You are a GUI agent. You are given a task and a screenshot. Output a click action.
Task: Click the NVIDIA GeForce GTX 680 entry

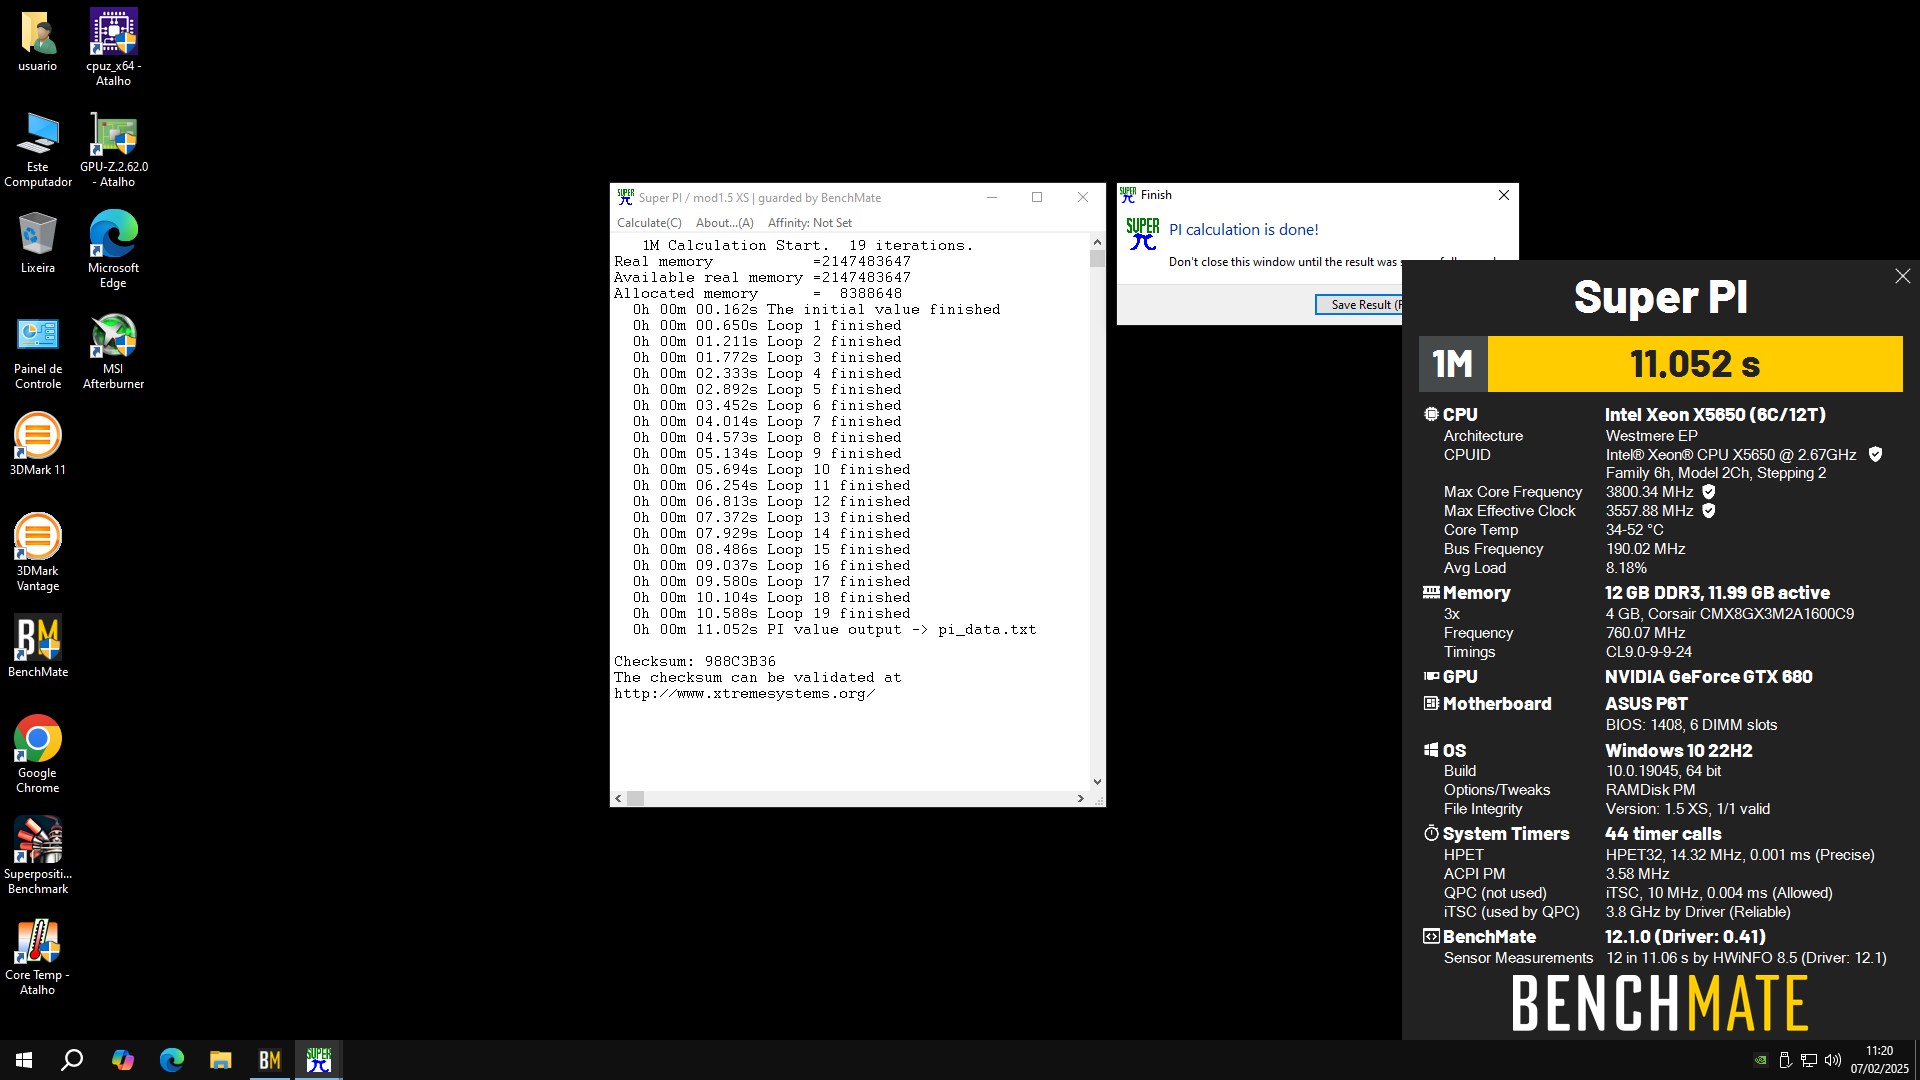tap(1708, 677)
